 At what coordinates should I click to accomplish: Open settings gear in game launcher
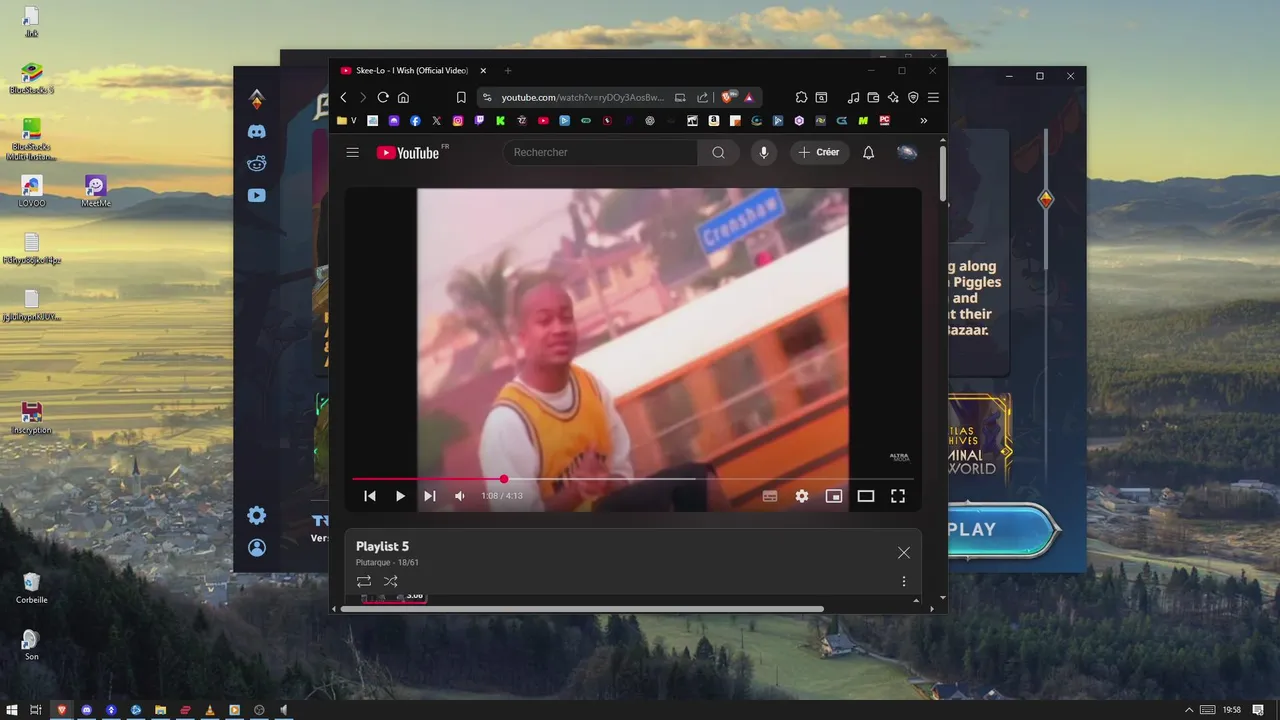point(257,515)
